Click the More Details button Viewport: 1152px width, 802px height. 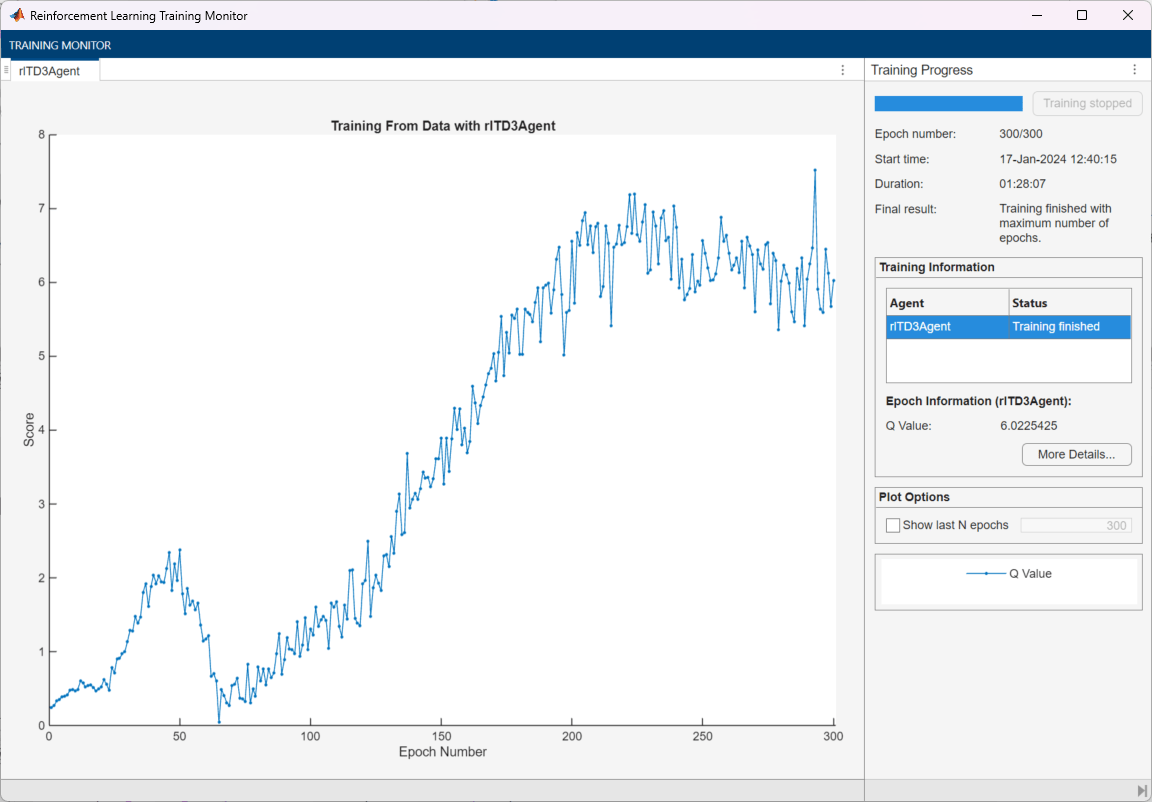(x=1076, y=454)
